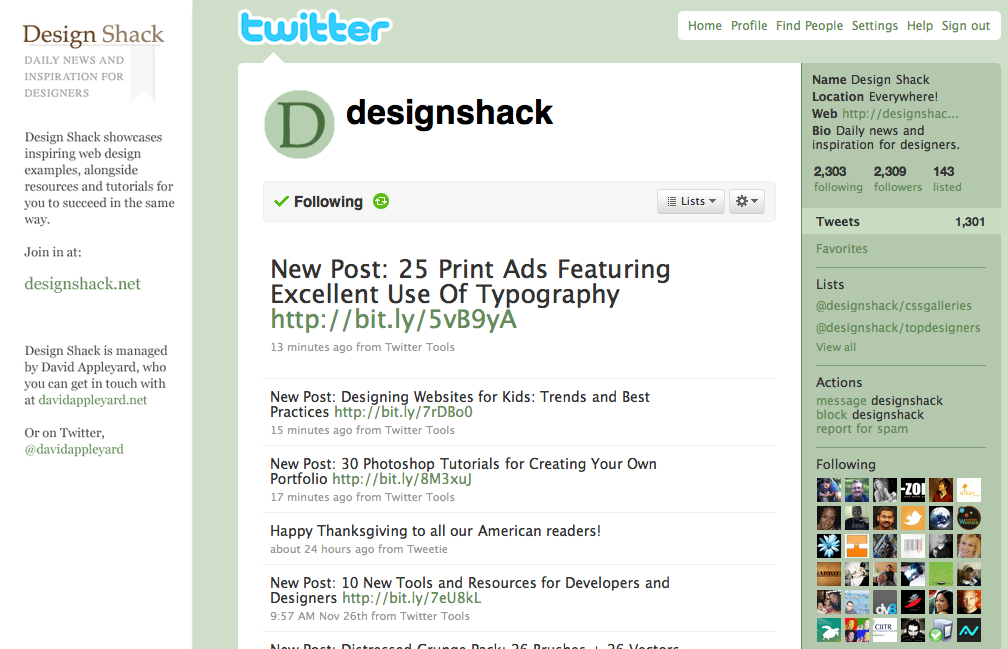Click Tweetie source link
This screenshot has height=649, width=1008.
point(427,549)
